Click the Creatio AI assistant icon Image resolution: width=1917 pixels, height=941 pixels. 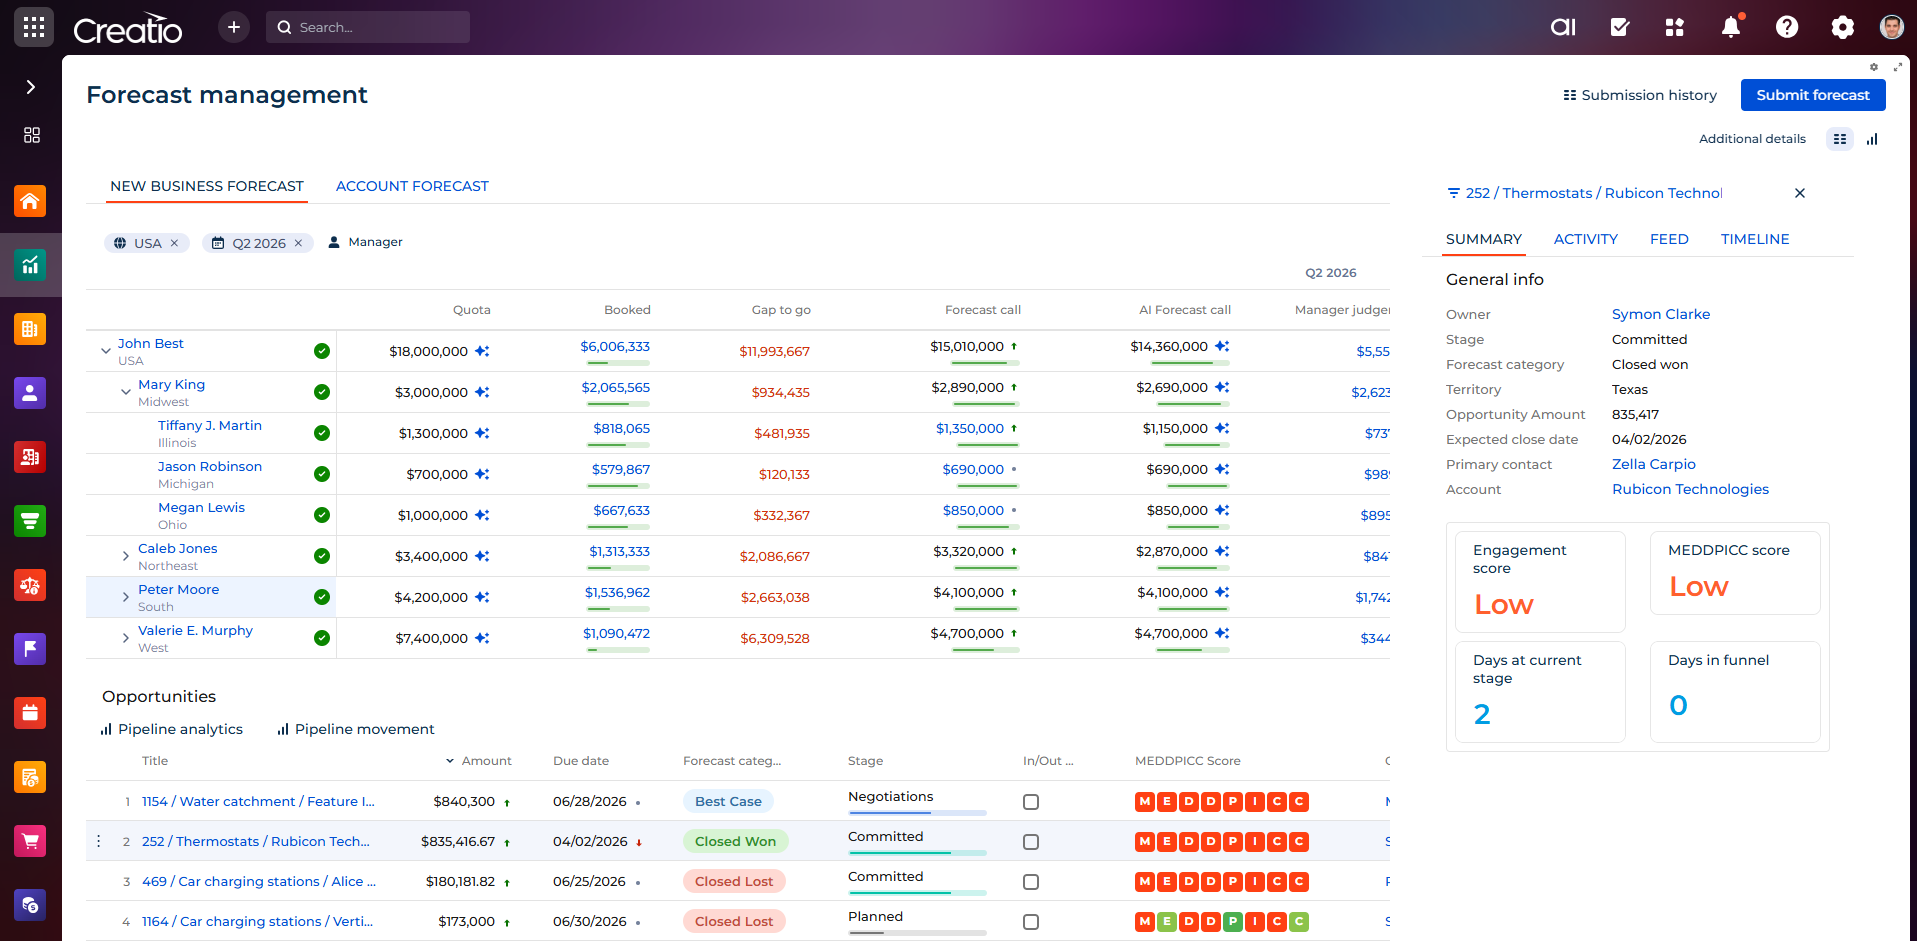pyautogui.click(x=1562, y=27)
